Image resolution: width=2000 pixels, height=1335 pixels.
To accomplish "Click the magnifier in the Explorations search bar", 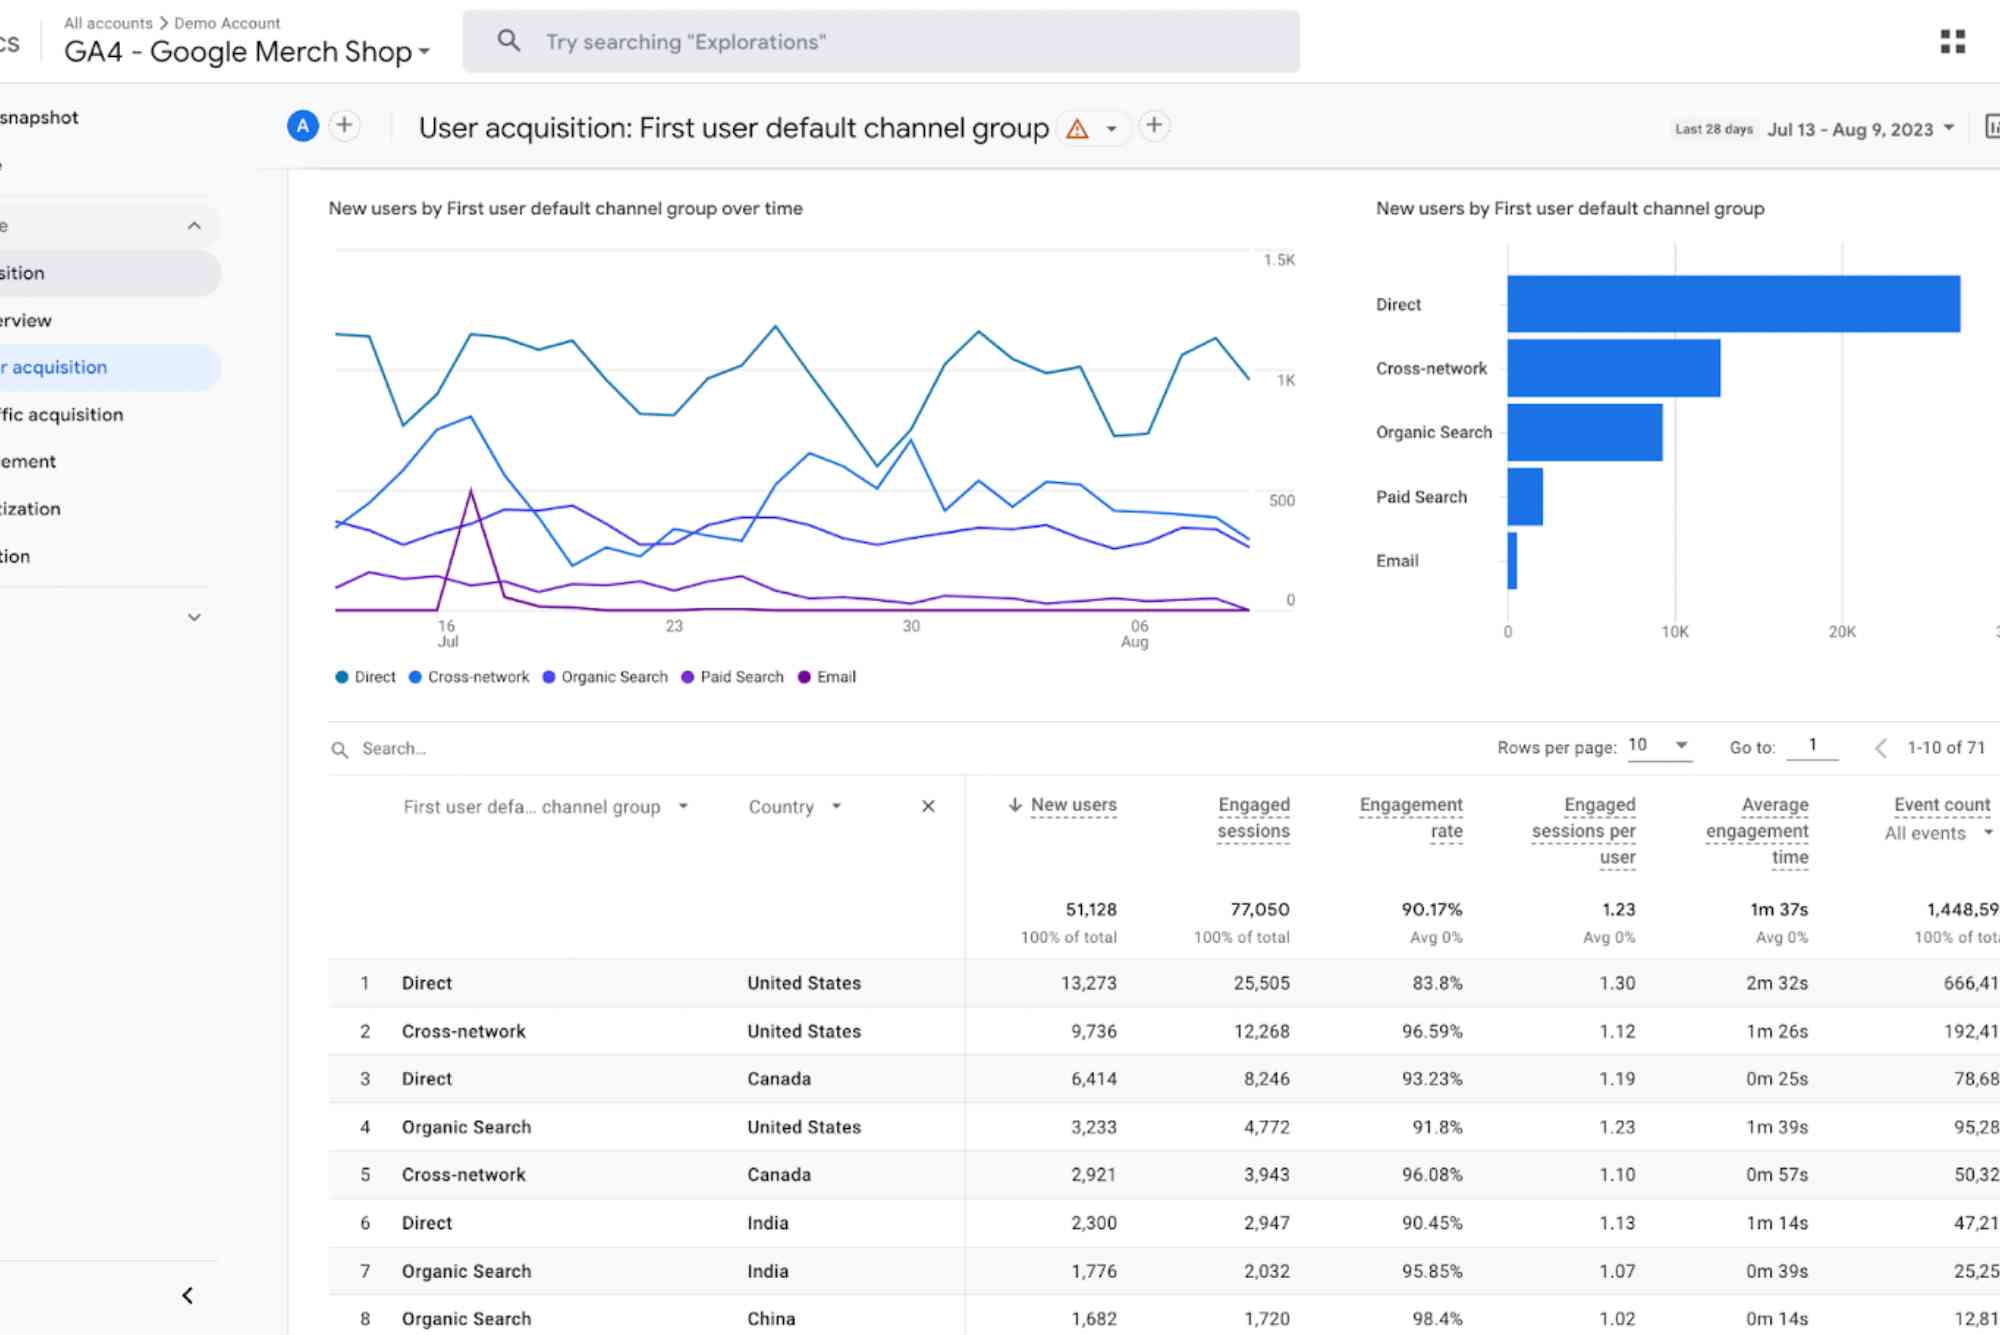I will pos(509,41).
